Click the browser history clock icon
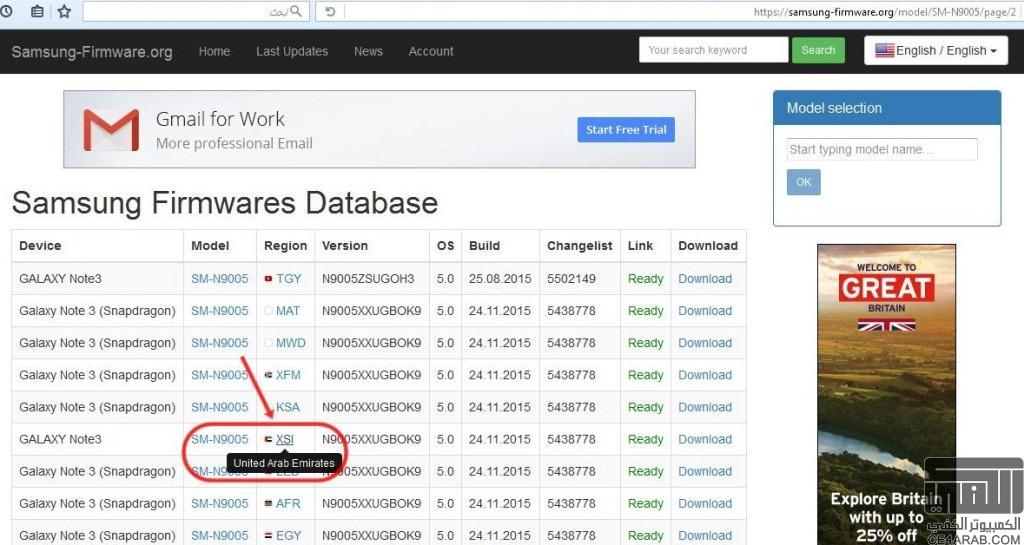The height and width of the screenshot is (545, 1024). [7, 11]
